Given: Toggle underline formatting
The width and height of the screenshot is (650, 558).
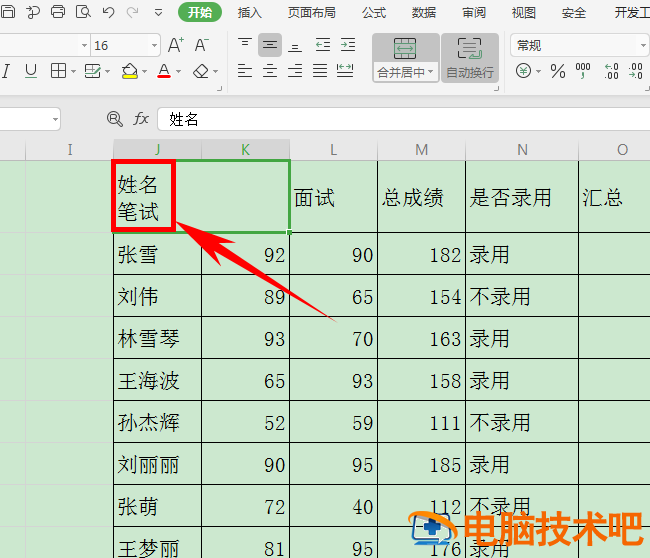Looking at the screenshot, I should tap(31, 71).
